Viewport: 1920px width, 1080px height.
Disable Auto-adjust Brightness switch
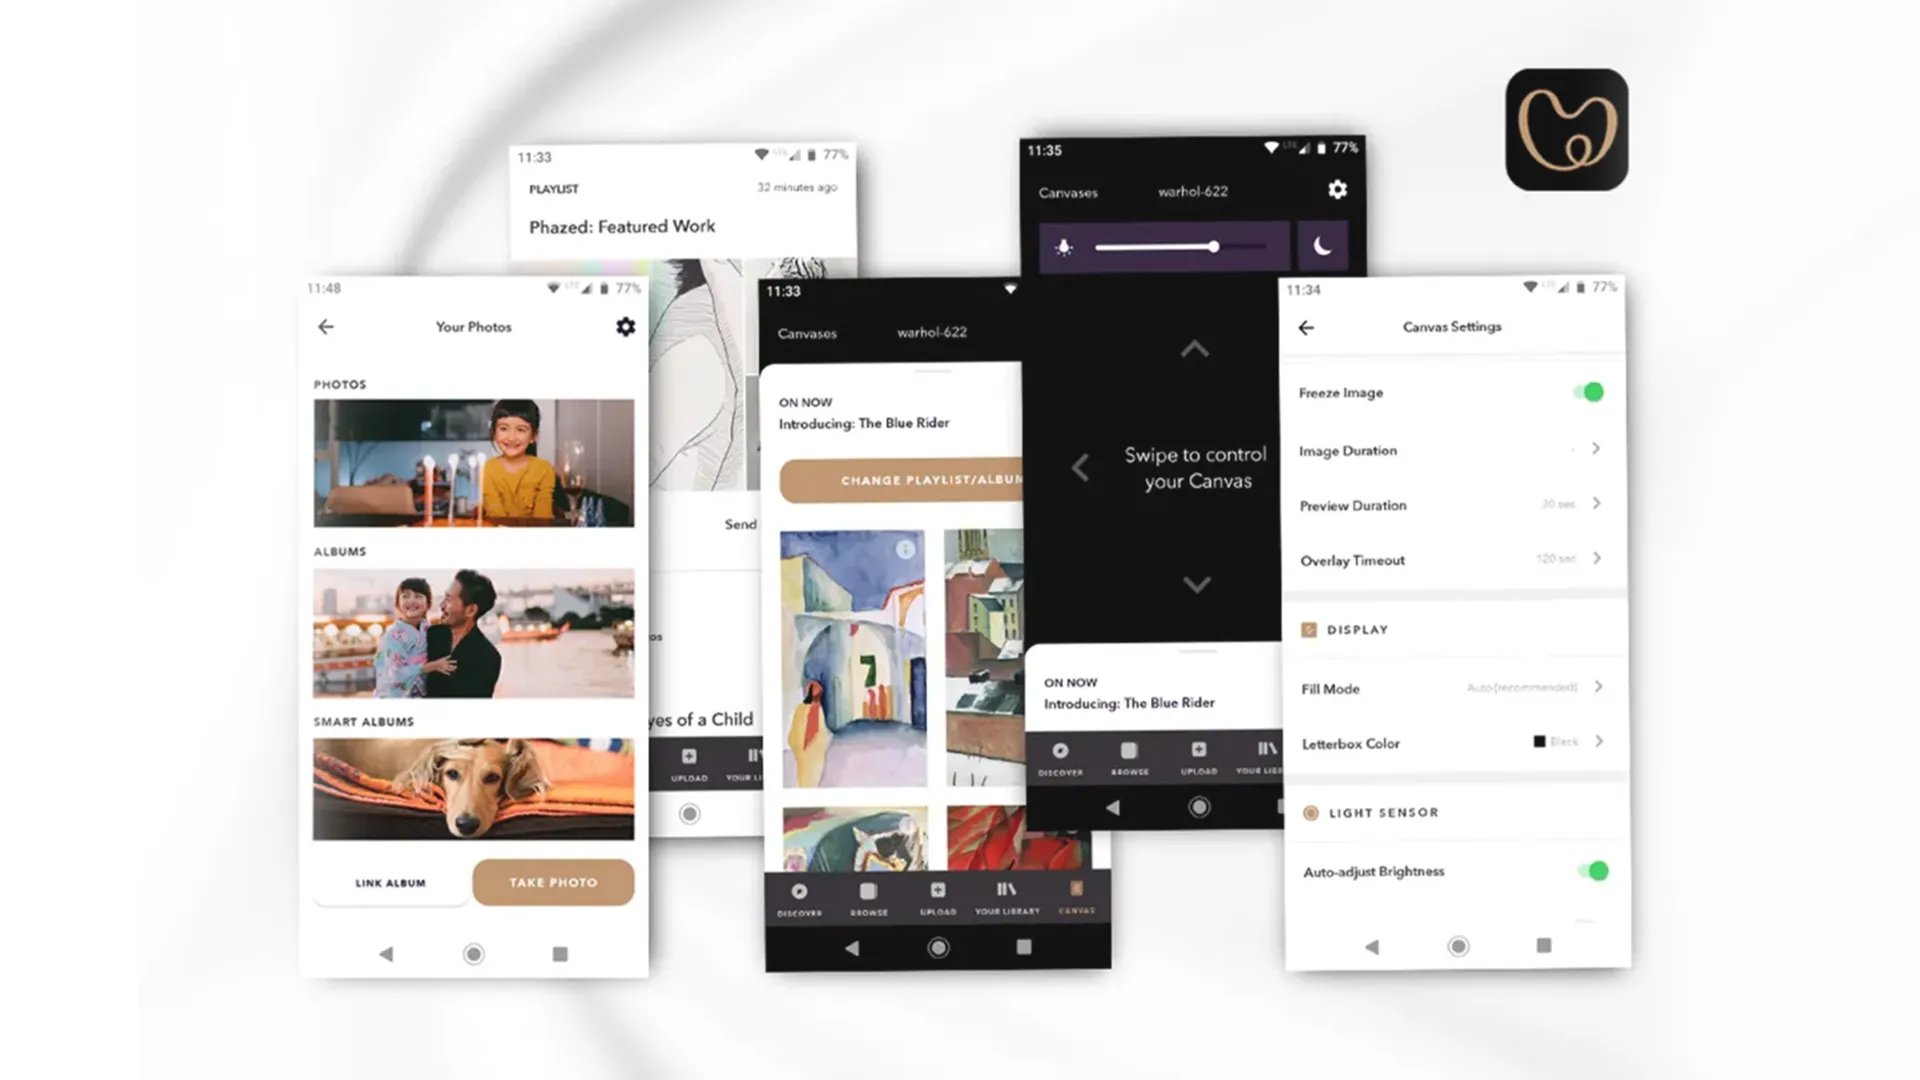click(1593, 871)
